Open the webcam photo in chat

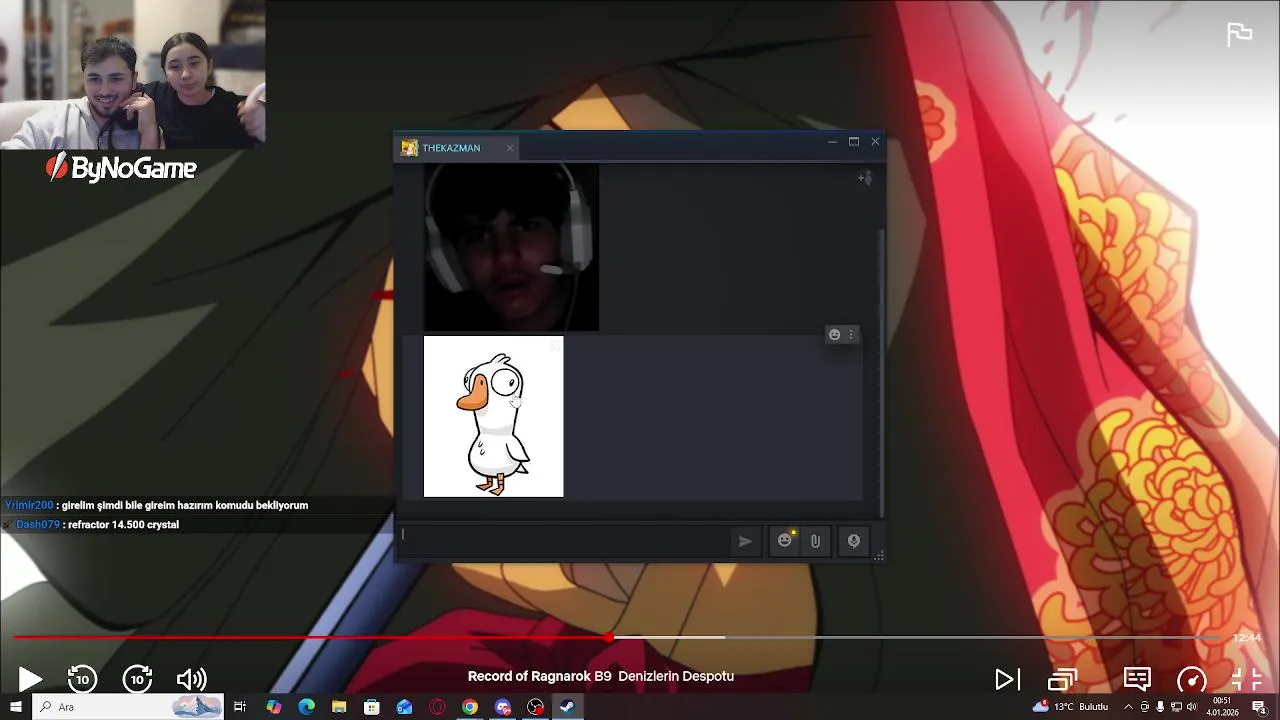coord(511,247)
